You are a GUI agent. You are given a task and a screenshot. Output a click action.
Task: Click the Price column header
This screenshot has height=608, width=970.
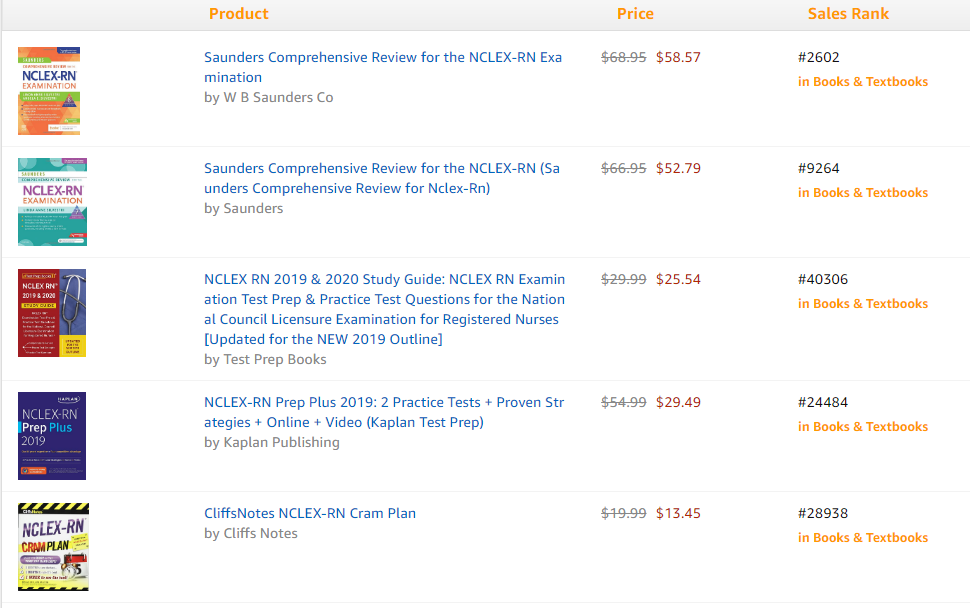(x=635, y=14)
